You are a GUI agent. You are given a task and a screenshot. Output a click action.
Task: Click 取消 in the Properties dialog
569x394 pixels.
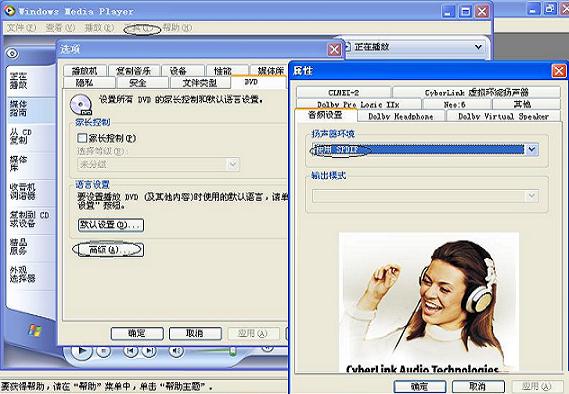point(478,386)
